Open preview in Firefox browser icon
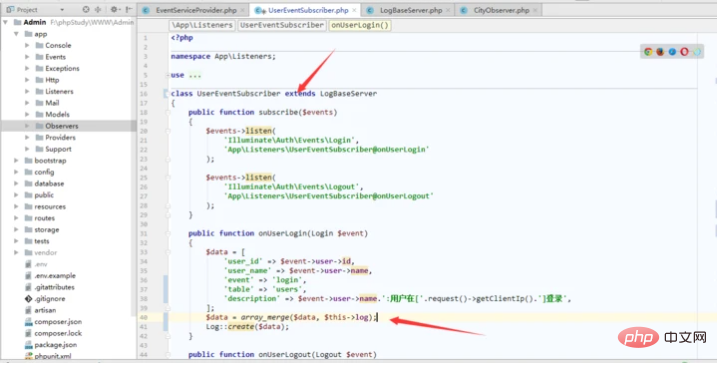Image resolution: width=717 pixels, height=370 pixels. tap(660, 52)
